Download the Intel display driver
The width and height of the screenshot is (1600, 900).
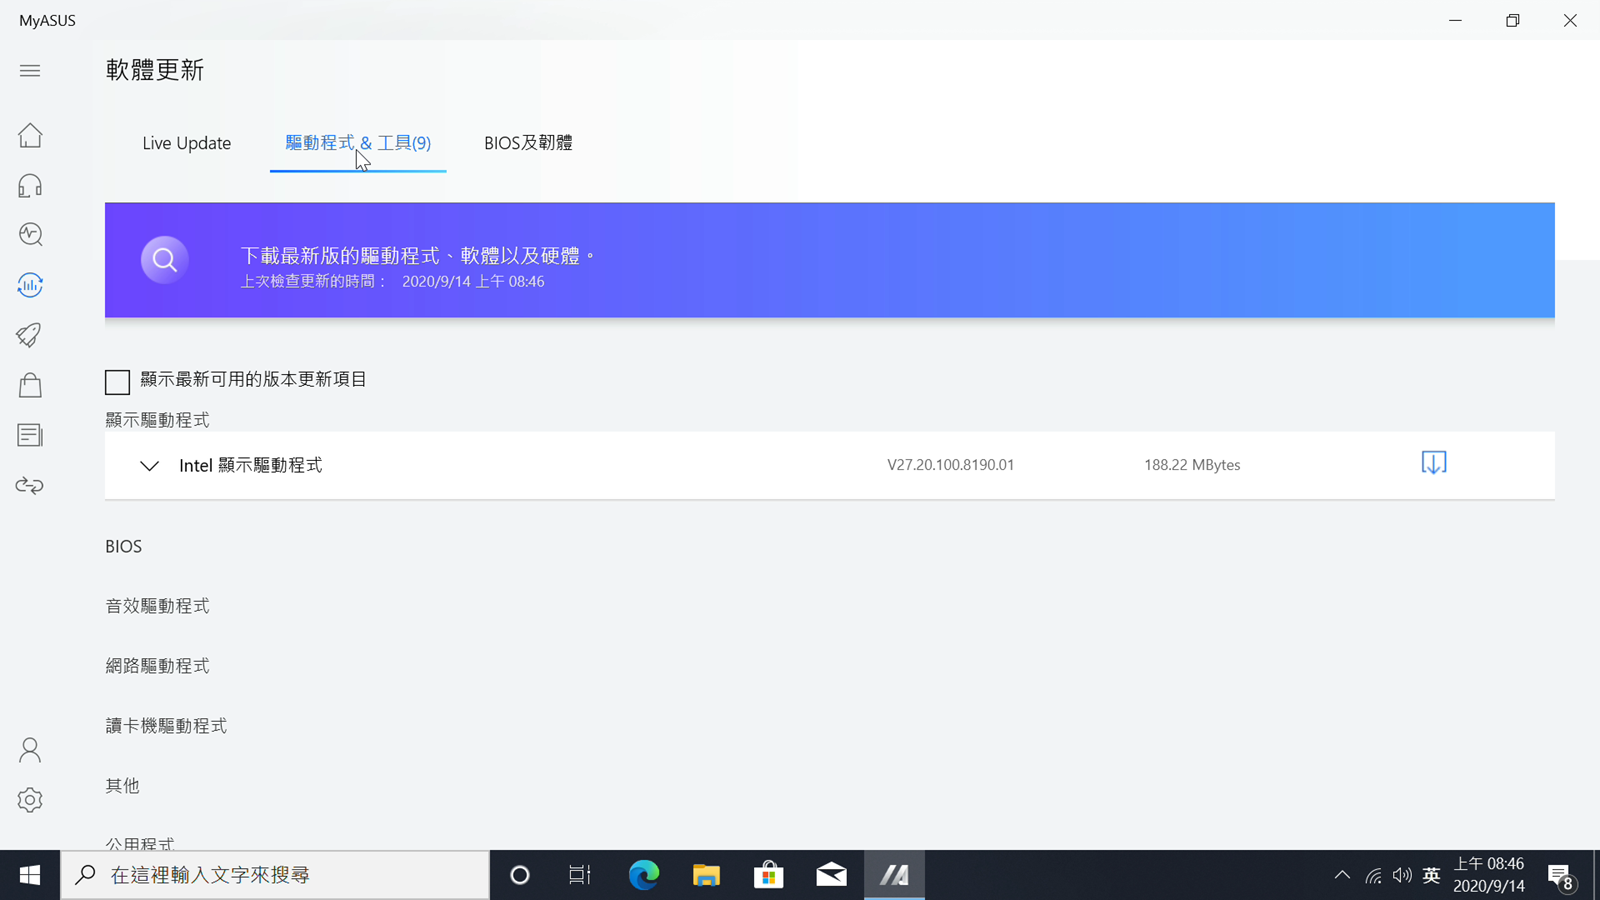pyautogui.click(x=1433, y=463)
